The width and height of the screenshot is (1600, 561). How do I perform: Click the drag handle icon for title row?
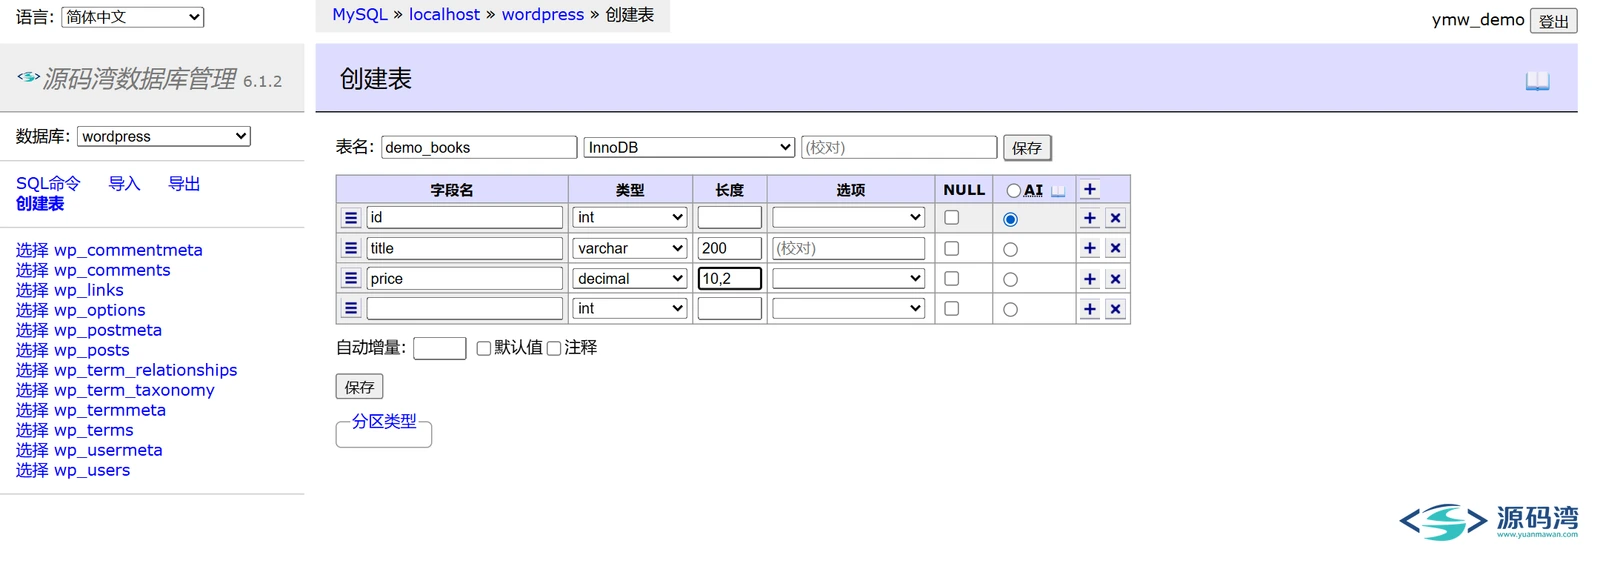click(x=351, y=248)
